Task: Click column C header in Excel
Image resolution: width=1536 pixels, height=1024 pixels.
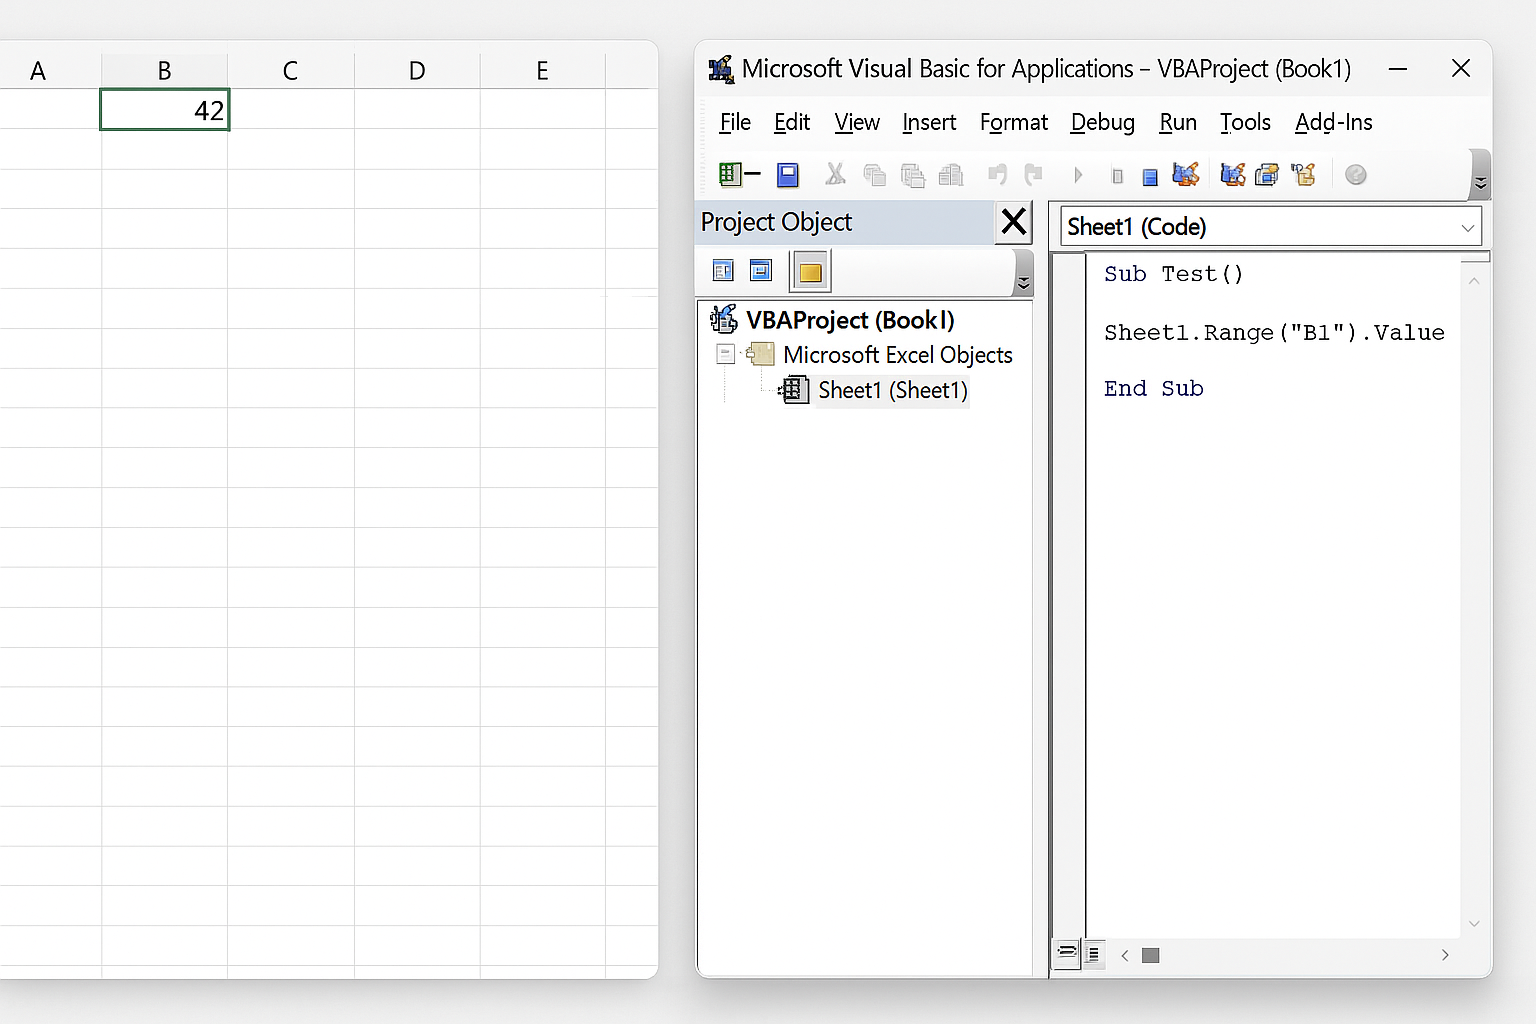Action: tap(291, 71)
